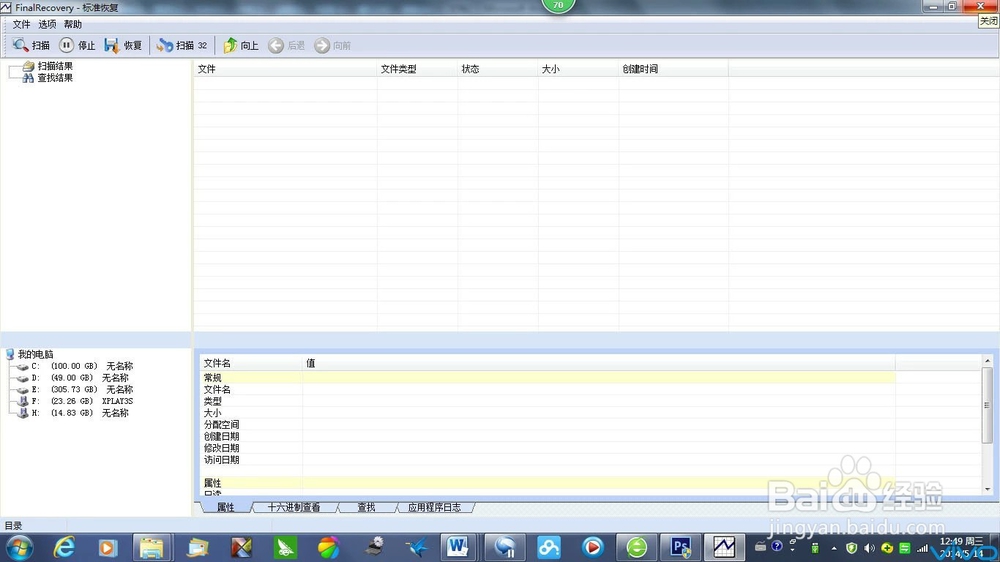The image size is (1000, 562).
Task: Click the properties panel scroll down arrow
Action: [987, 489]
